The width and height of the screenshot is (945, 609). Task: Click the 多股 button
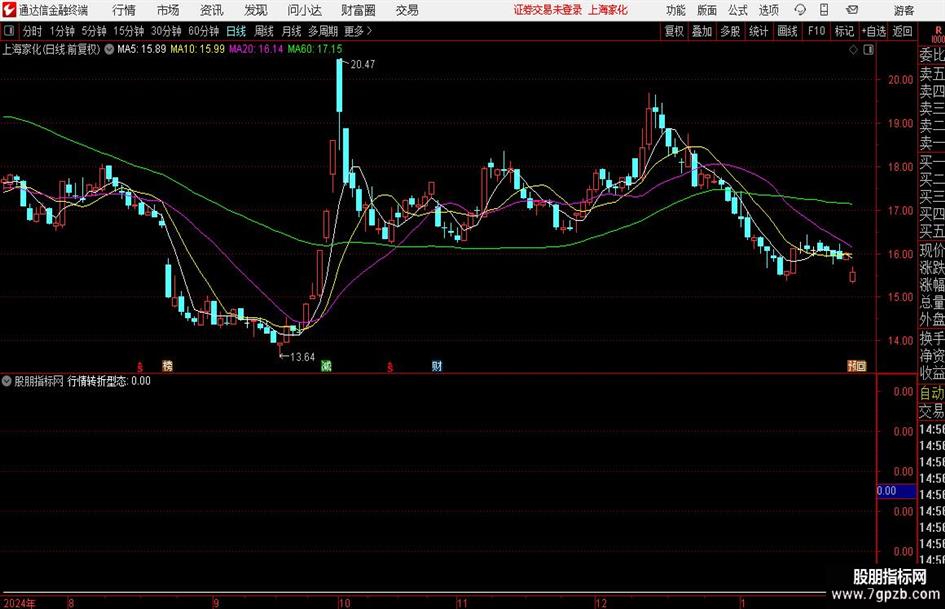(730, 31)
